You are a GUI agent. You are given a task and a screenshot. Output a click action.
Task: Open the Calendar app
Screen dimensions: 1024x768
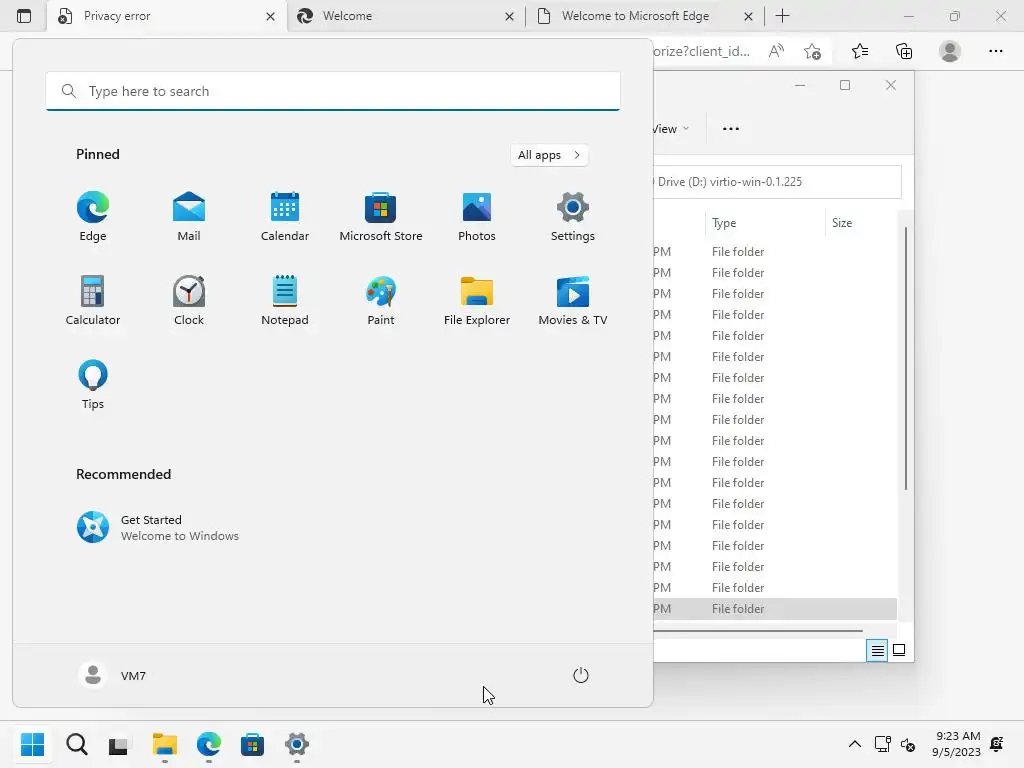pos(285,217)
